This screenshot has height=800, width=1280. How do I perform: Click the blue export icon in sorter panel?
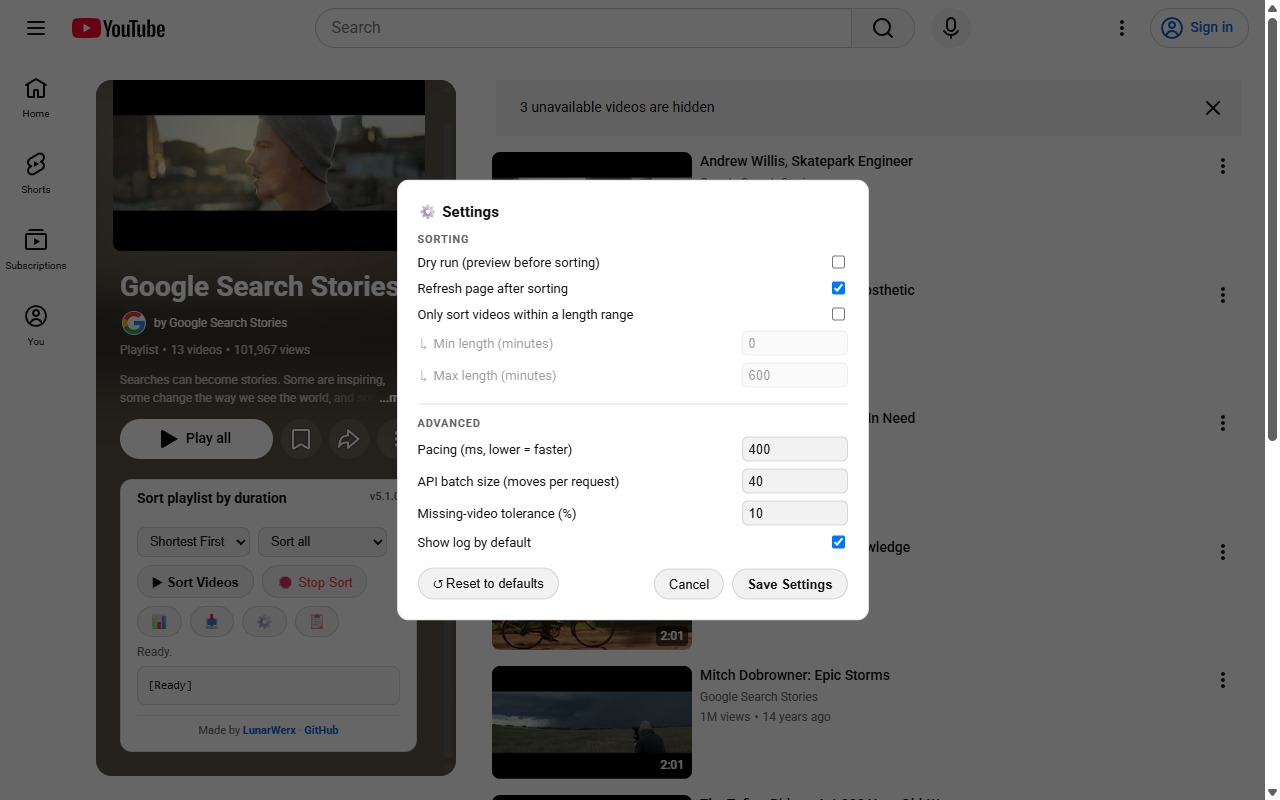click(x=212, y=622)
